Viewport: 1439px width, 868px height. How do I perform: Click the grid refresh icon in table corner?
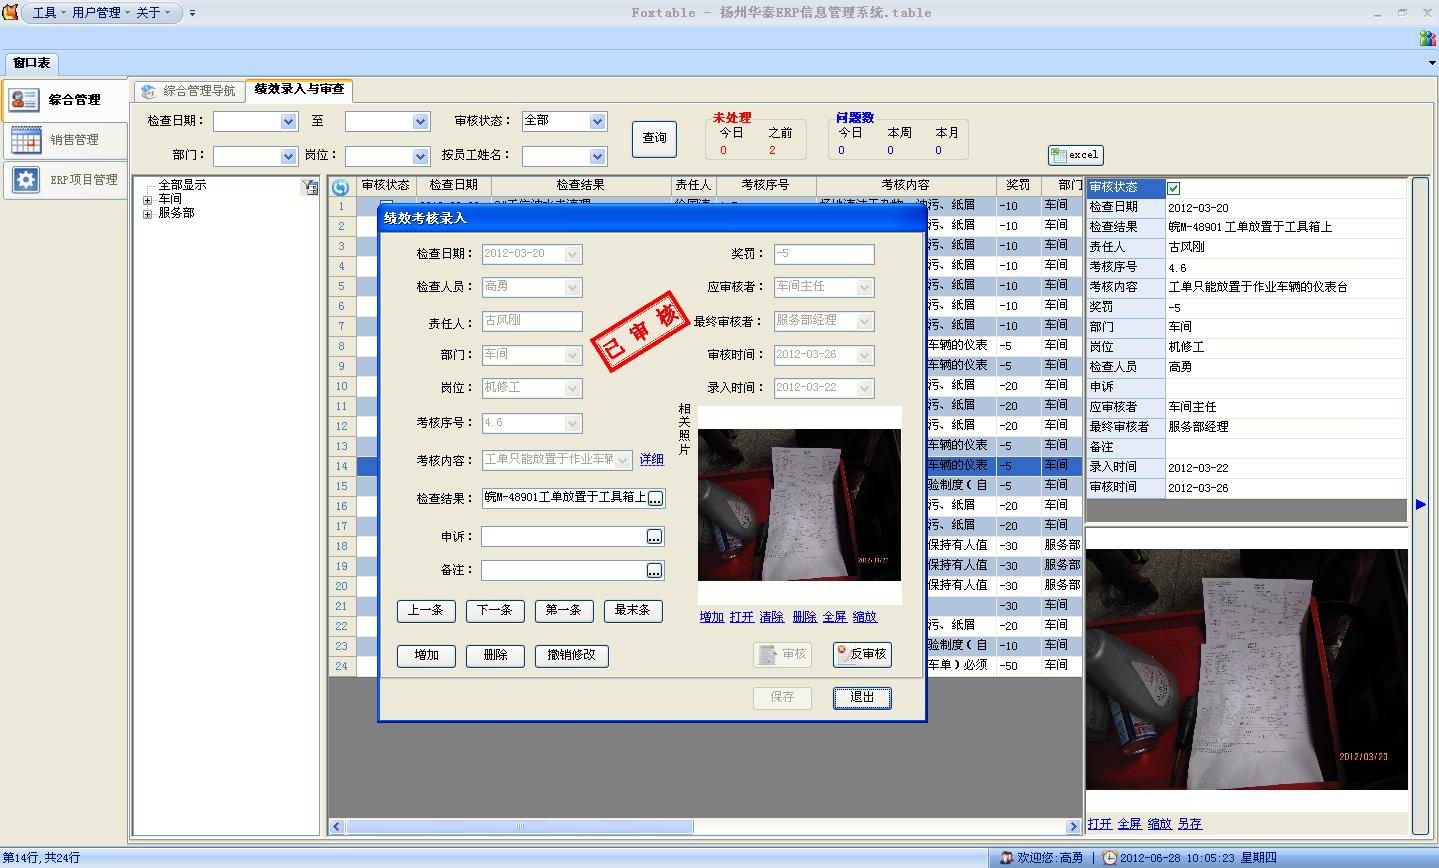pos(340,186)
